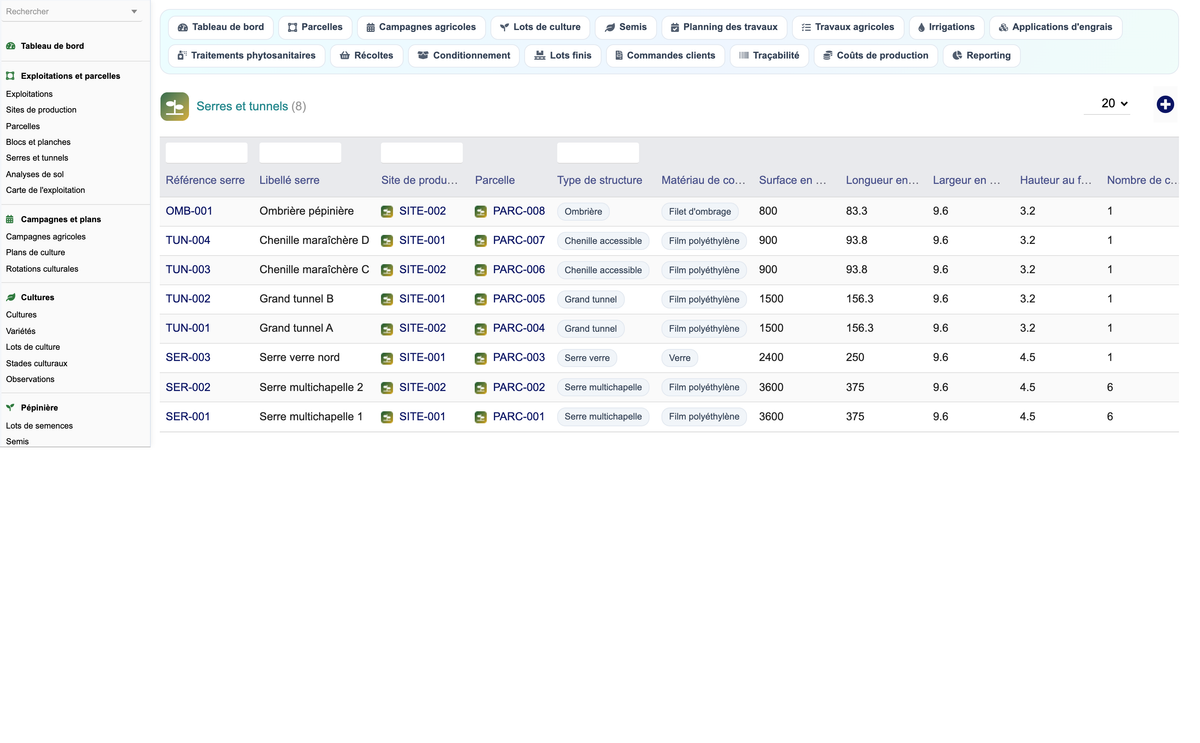1200x743 pixels.
Task: Open record TUN-004
Action: pos(188,240)
